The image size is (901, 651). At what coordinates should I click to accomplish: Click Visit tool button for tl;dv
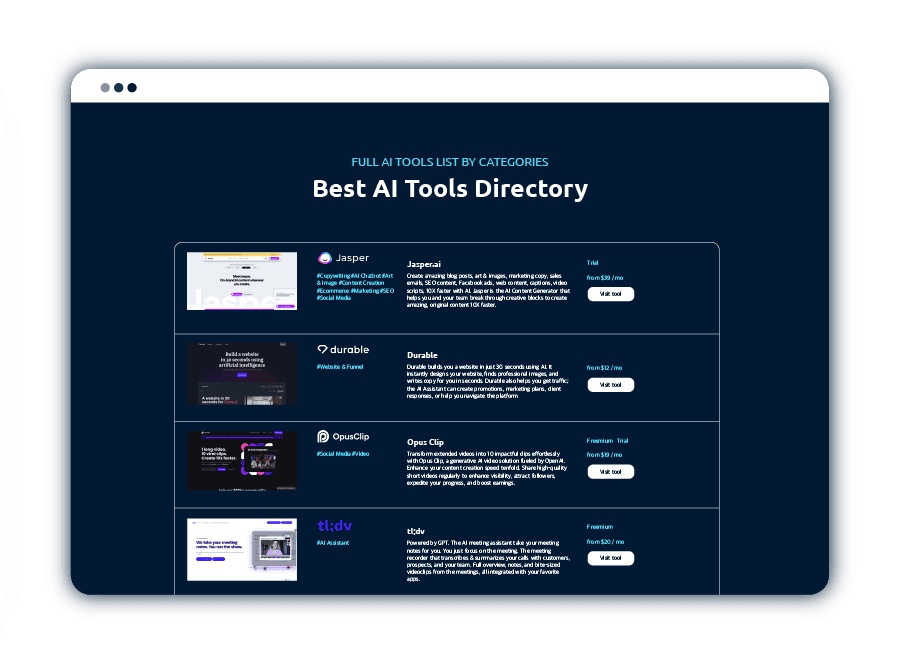coord(610,558)
